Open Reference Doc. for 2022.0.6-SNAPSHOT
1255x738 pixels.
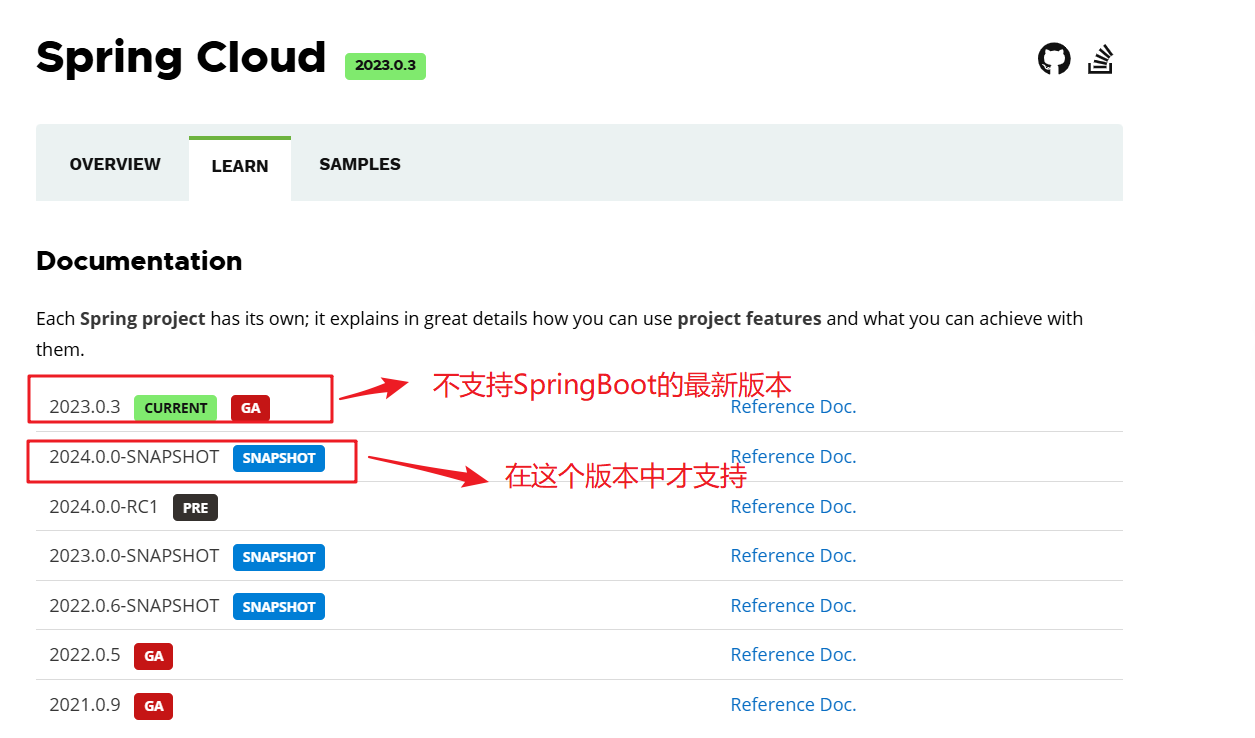point(793,606)
